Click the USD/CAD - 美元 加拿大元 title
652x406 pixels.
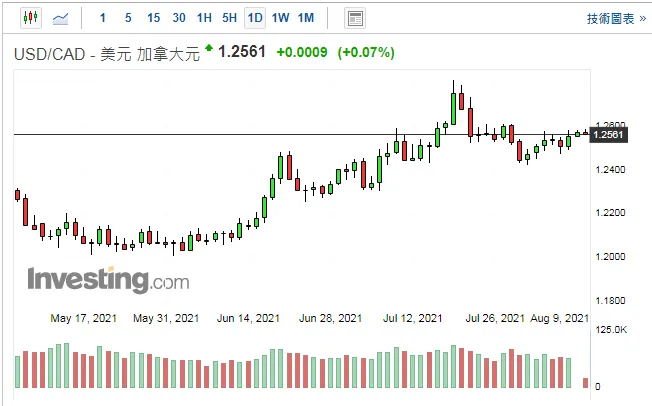coord(107,54)
